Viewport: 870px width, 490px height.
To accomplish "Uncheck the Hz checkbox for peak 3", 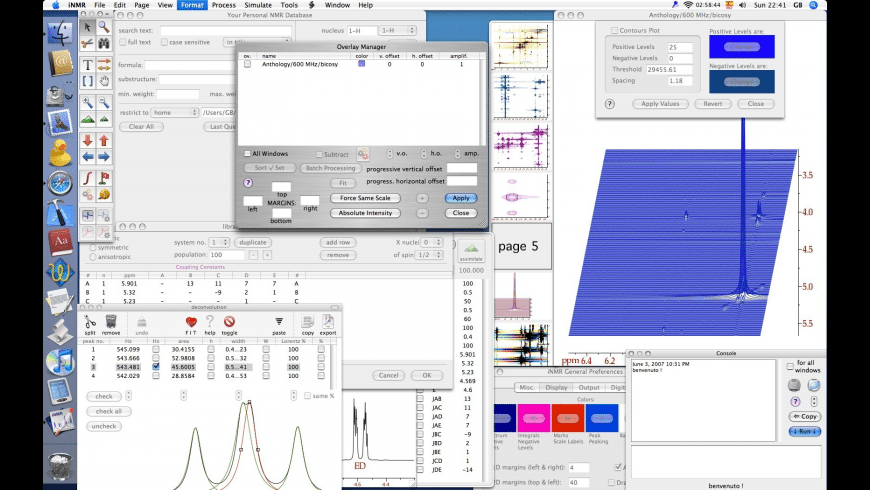I will click(x=155, y=366).
